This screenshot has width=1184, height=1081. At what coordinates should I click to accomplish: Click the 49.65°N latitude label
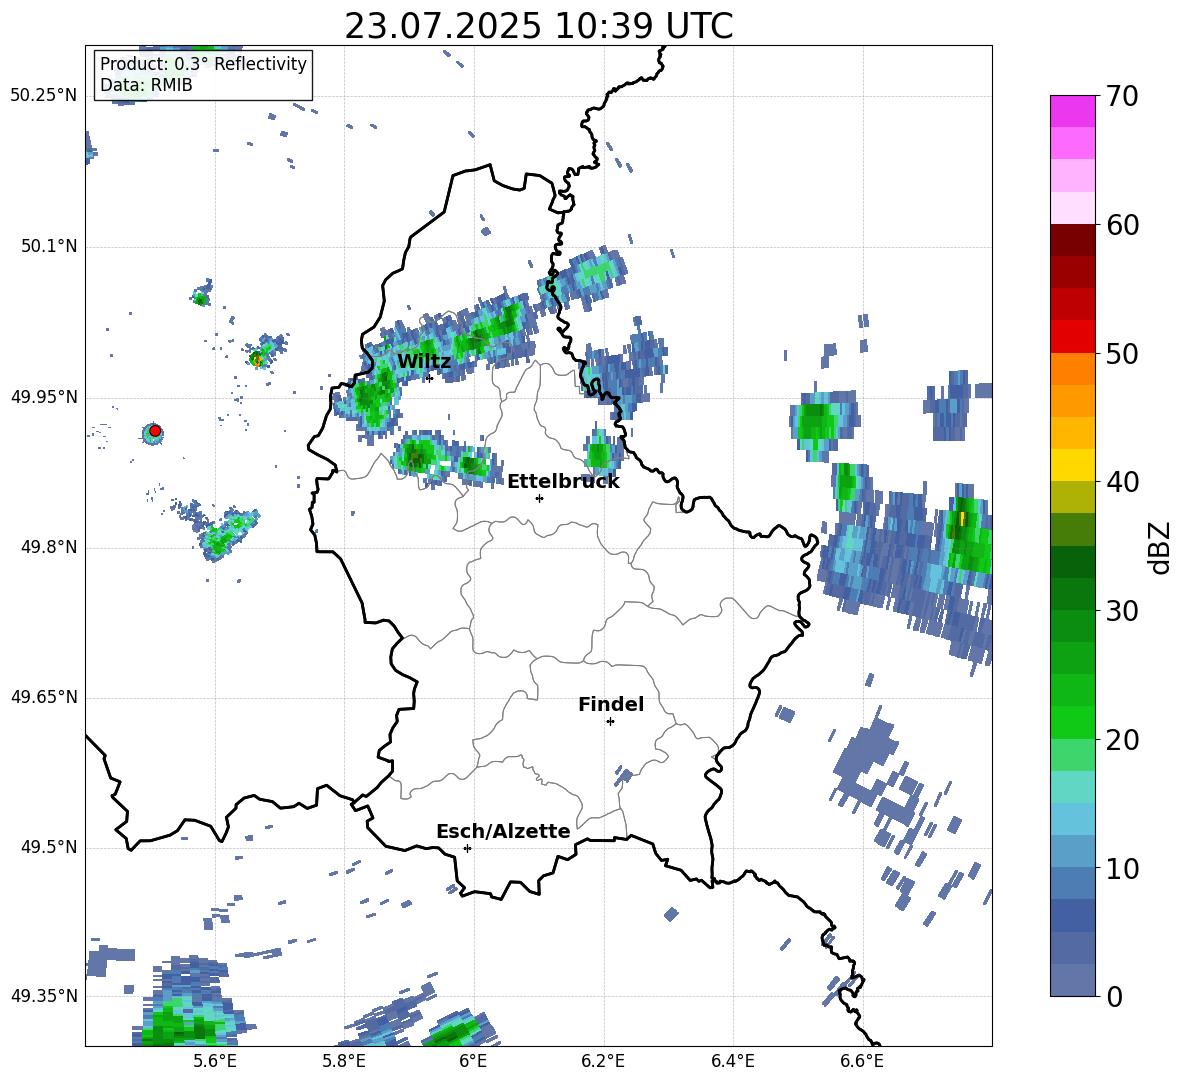coord(44,697)
